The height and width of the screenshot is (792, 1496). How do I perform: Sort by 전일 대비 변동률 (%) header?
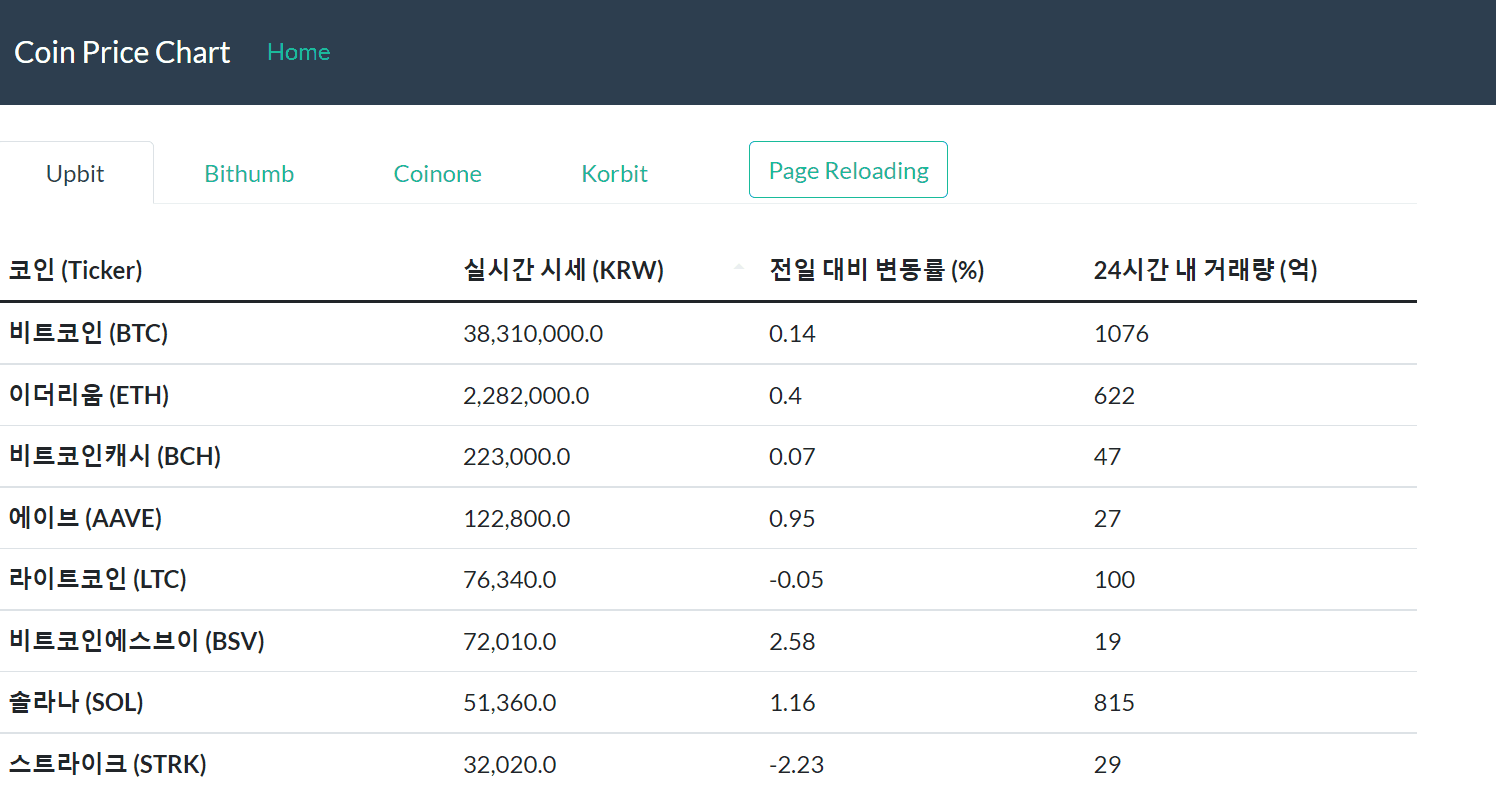tap(877, 270)
